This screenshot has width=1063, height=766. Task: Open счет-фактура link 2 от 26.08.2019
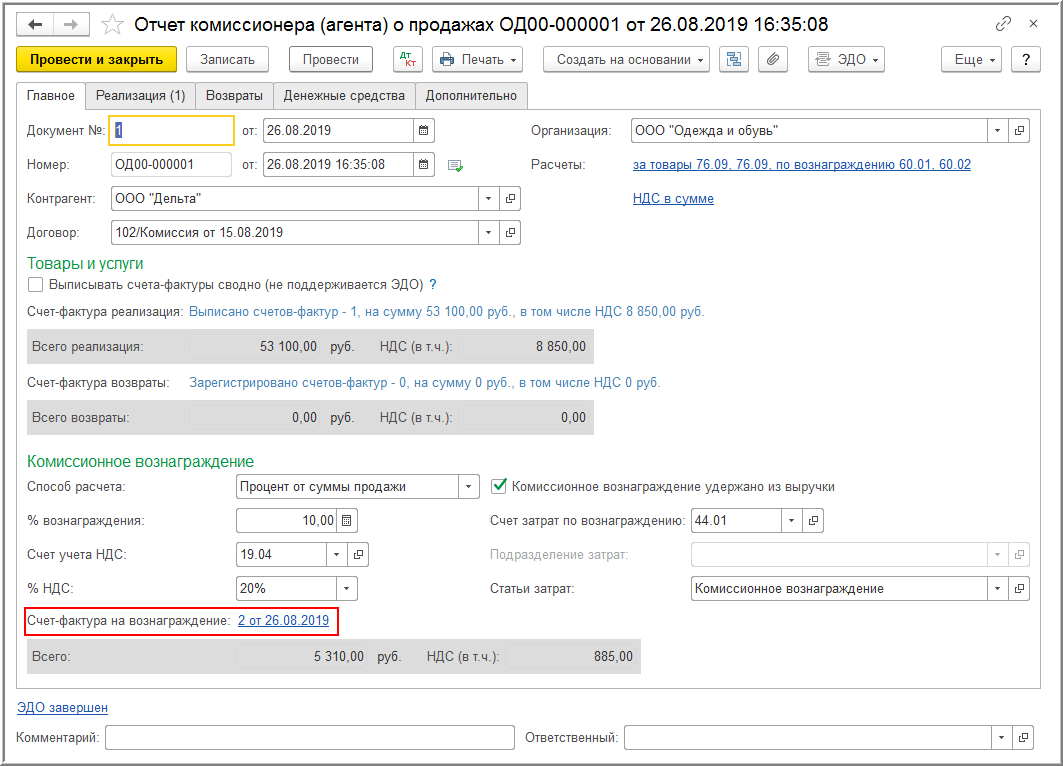point(283,620)
